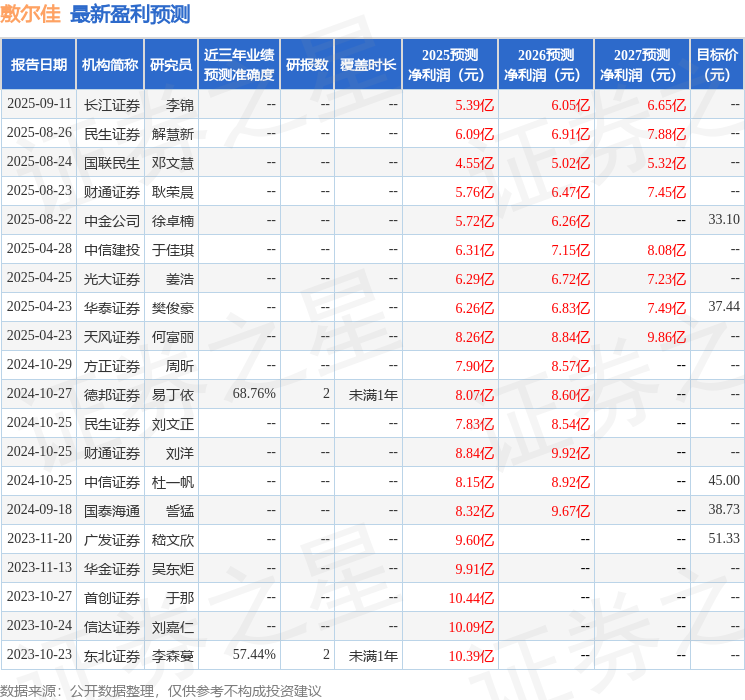745x700 pixels.
Task: Click 2025 forecast value 5.39亿
Action: click(x=474, y=105)
